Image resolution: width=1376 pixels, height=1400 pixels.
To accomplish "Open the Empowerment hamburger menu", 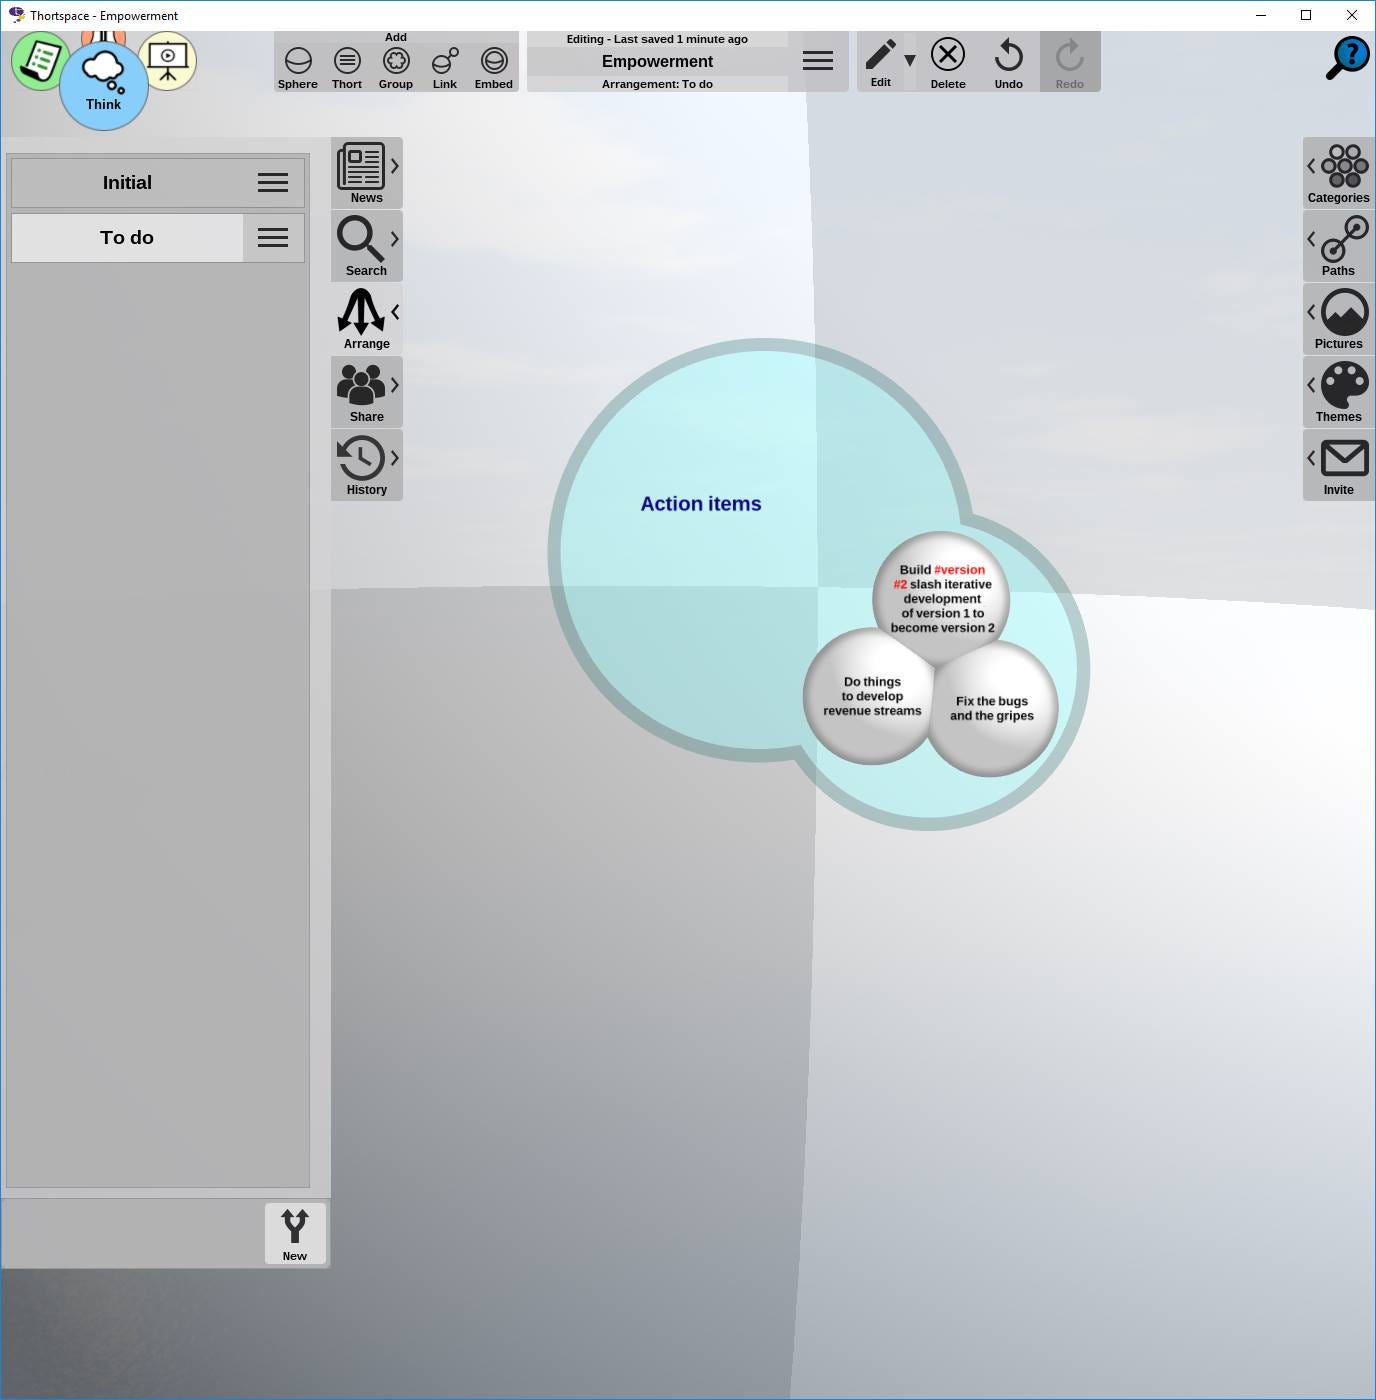I will point(818,61).
